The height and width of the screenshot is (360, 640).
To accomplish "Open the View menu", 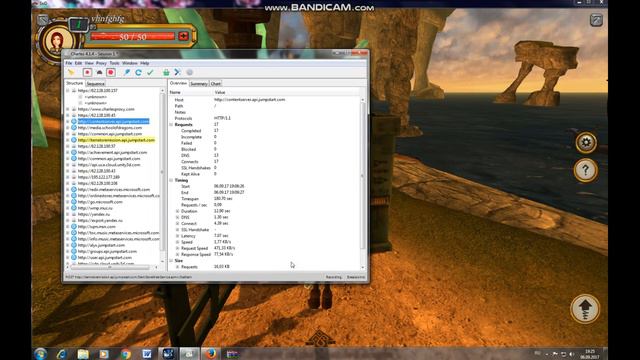I will (89, 63).
